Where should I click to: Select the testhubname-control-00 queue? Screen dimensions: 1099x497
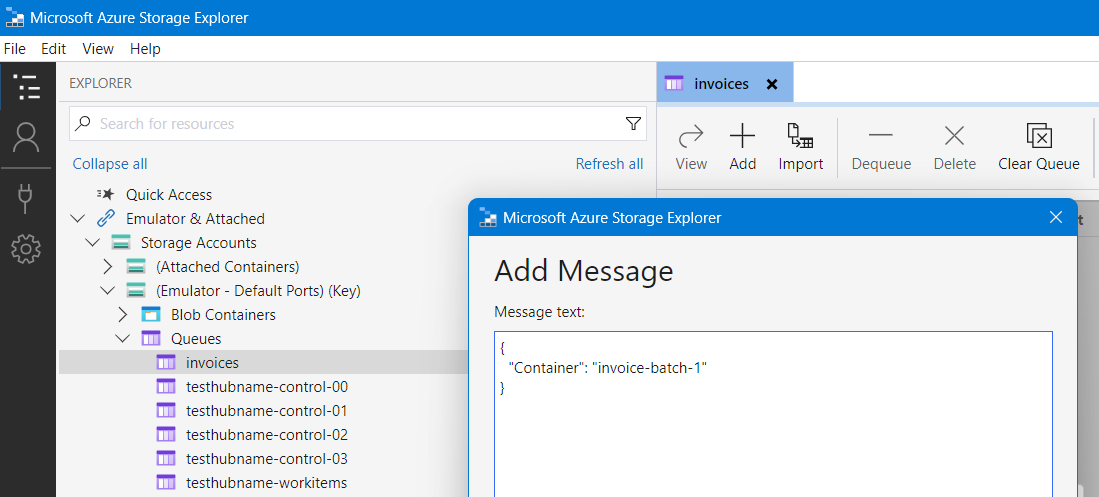point(267,387)
